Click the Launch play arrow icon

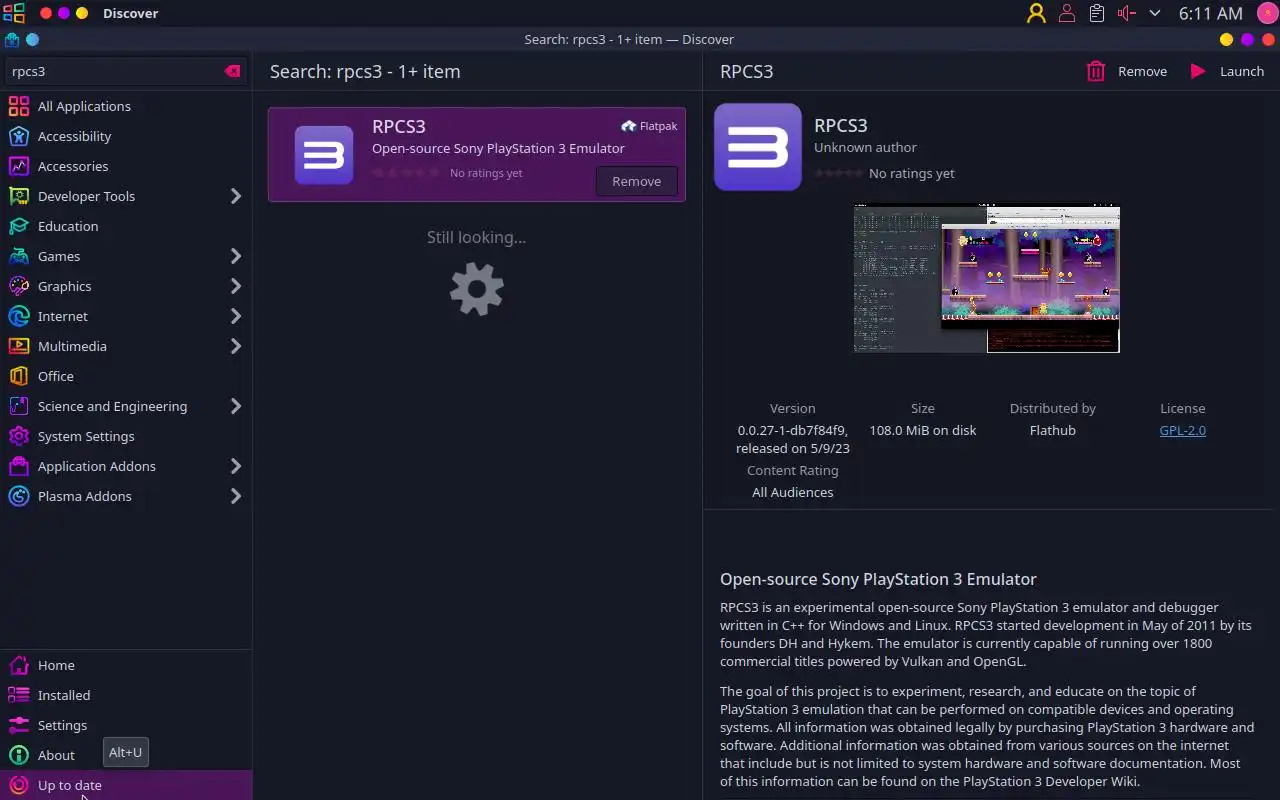[x=1198, y=71]
